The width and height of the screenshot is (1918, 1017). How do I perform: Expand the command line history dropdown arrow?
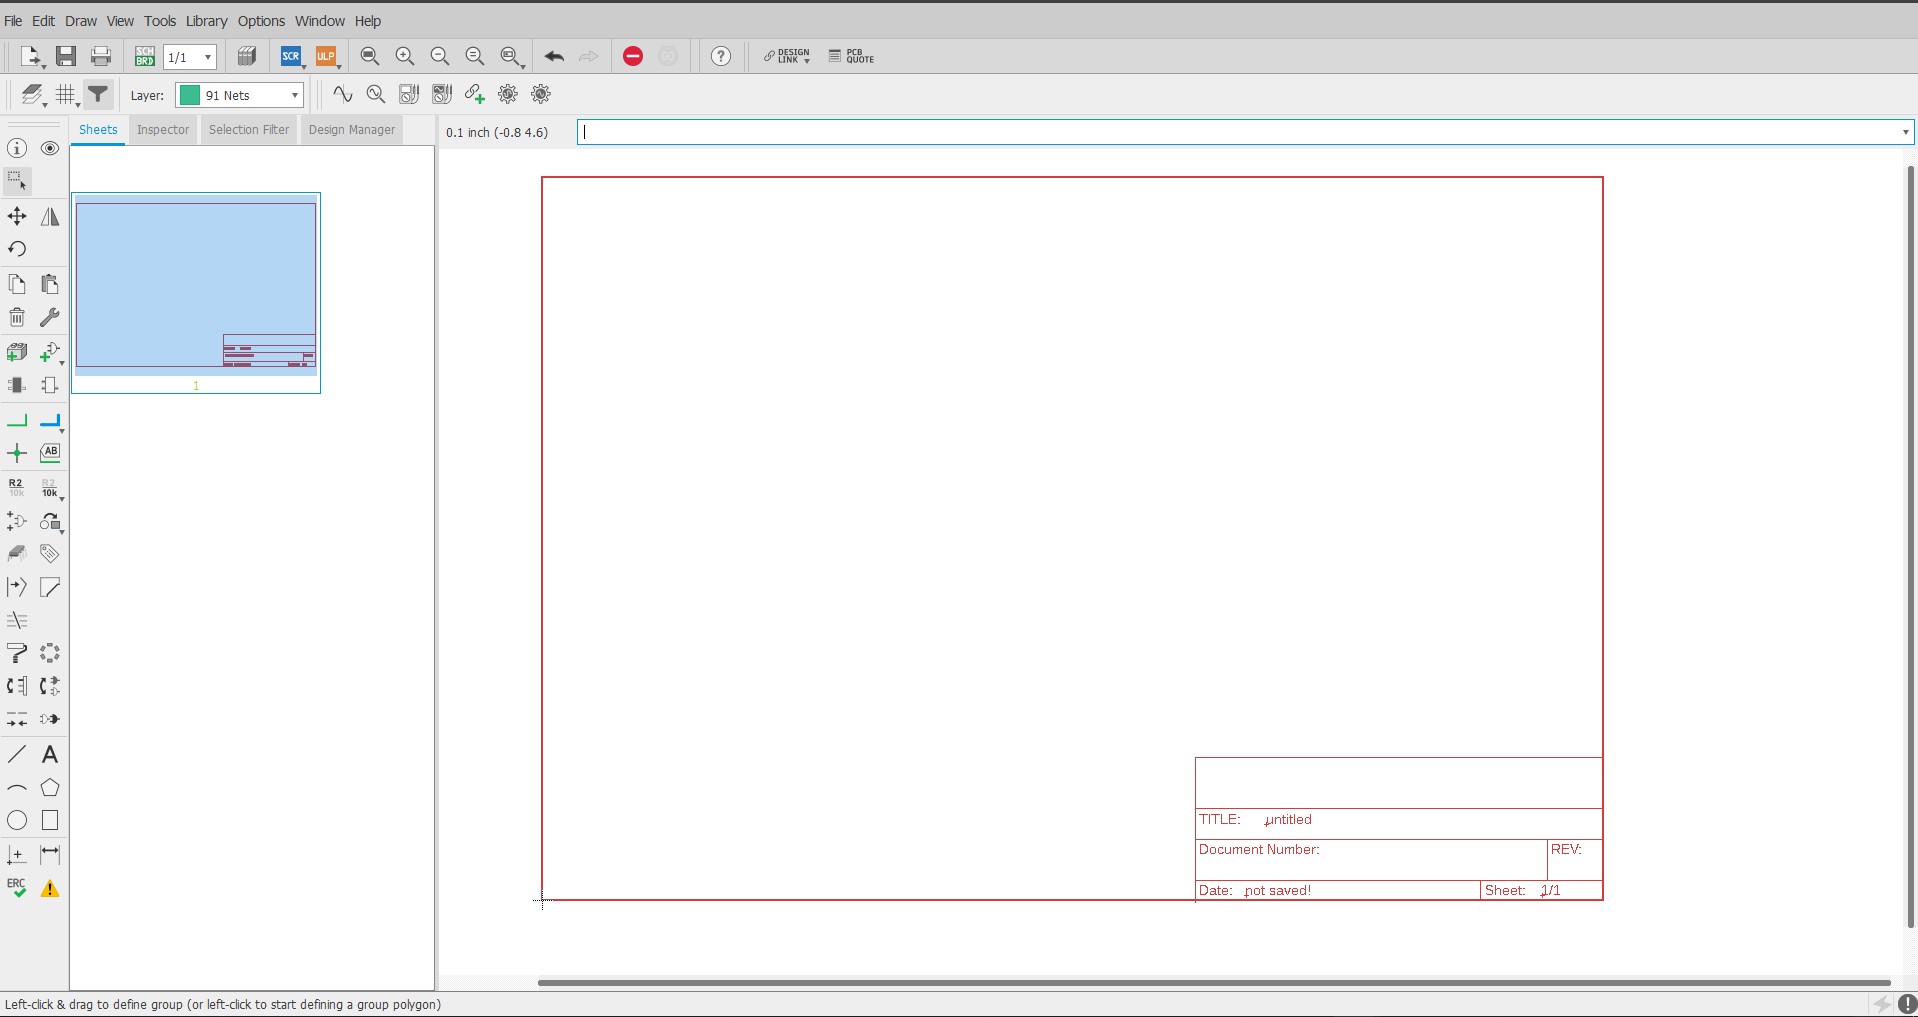click(x=1905, y=132)
